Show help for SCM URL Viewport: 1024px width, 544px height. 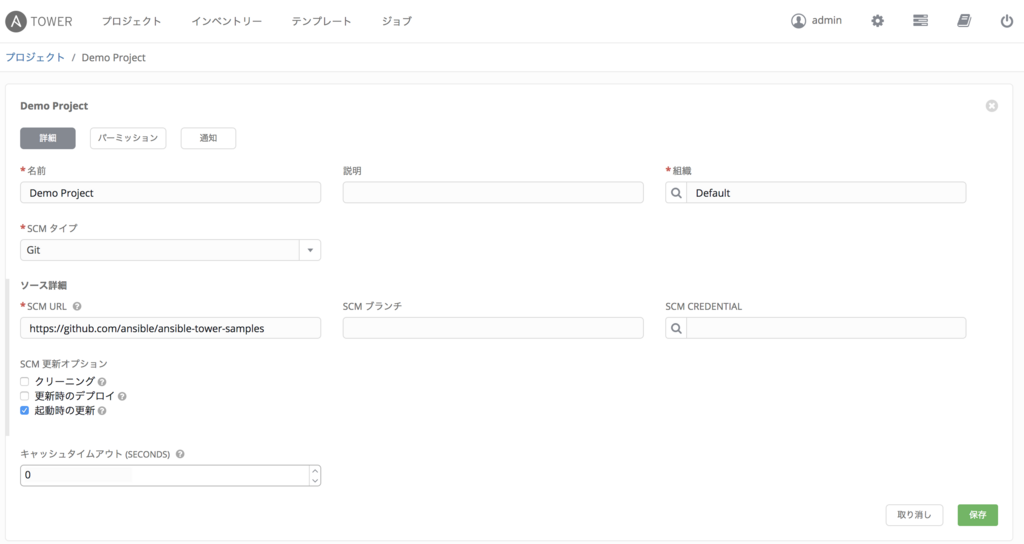77,306
